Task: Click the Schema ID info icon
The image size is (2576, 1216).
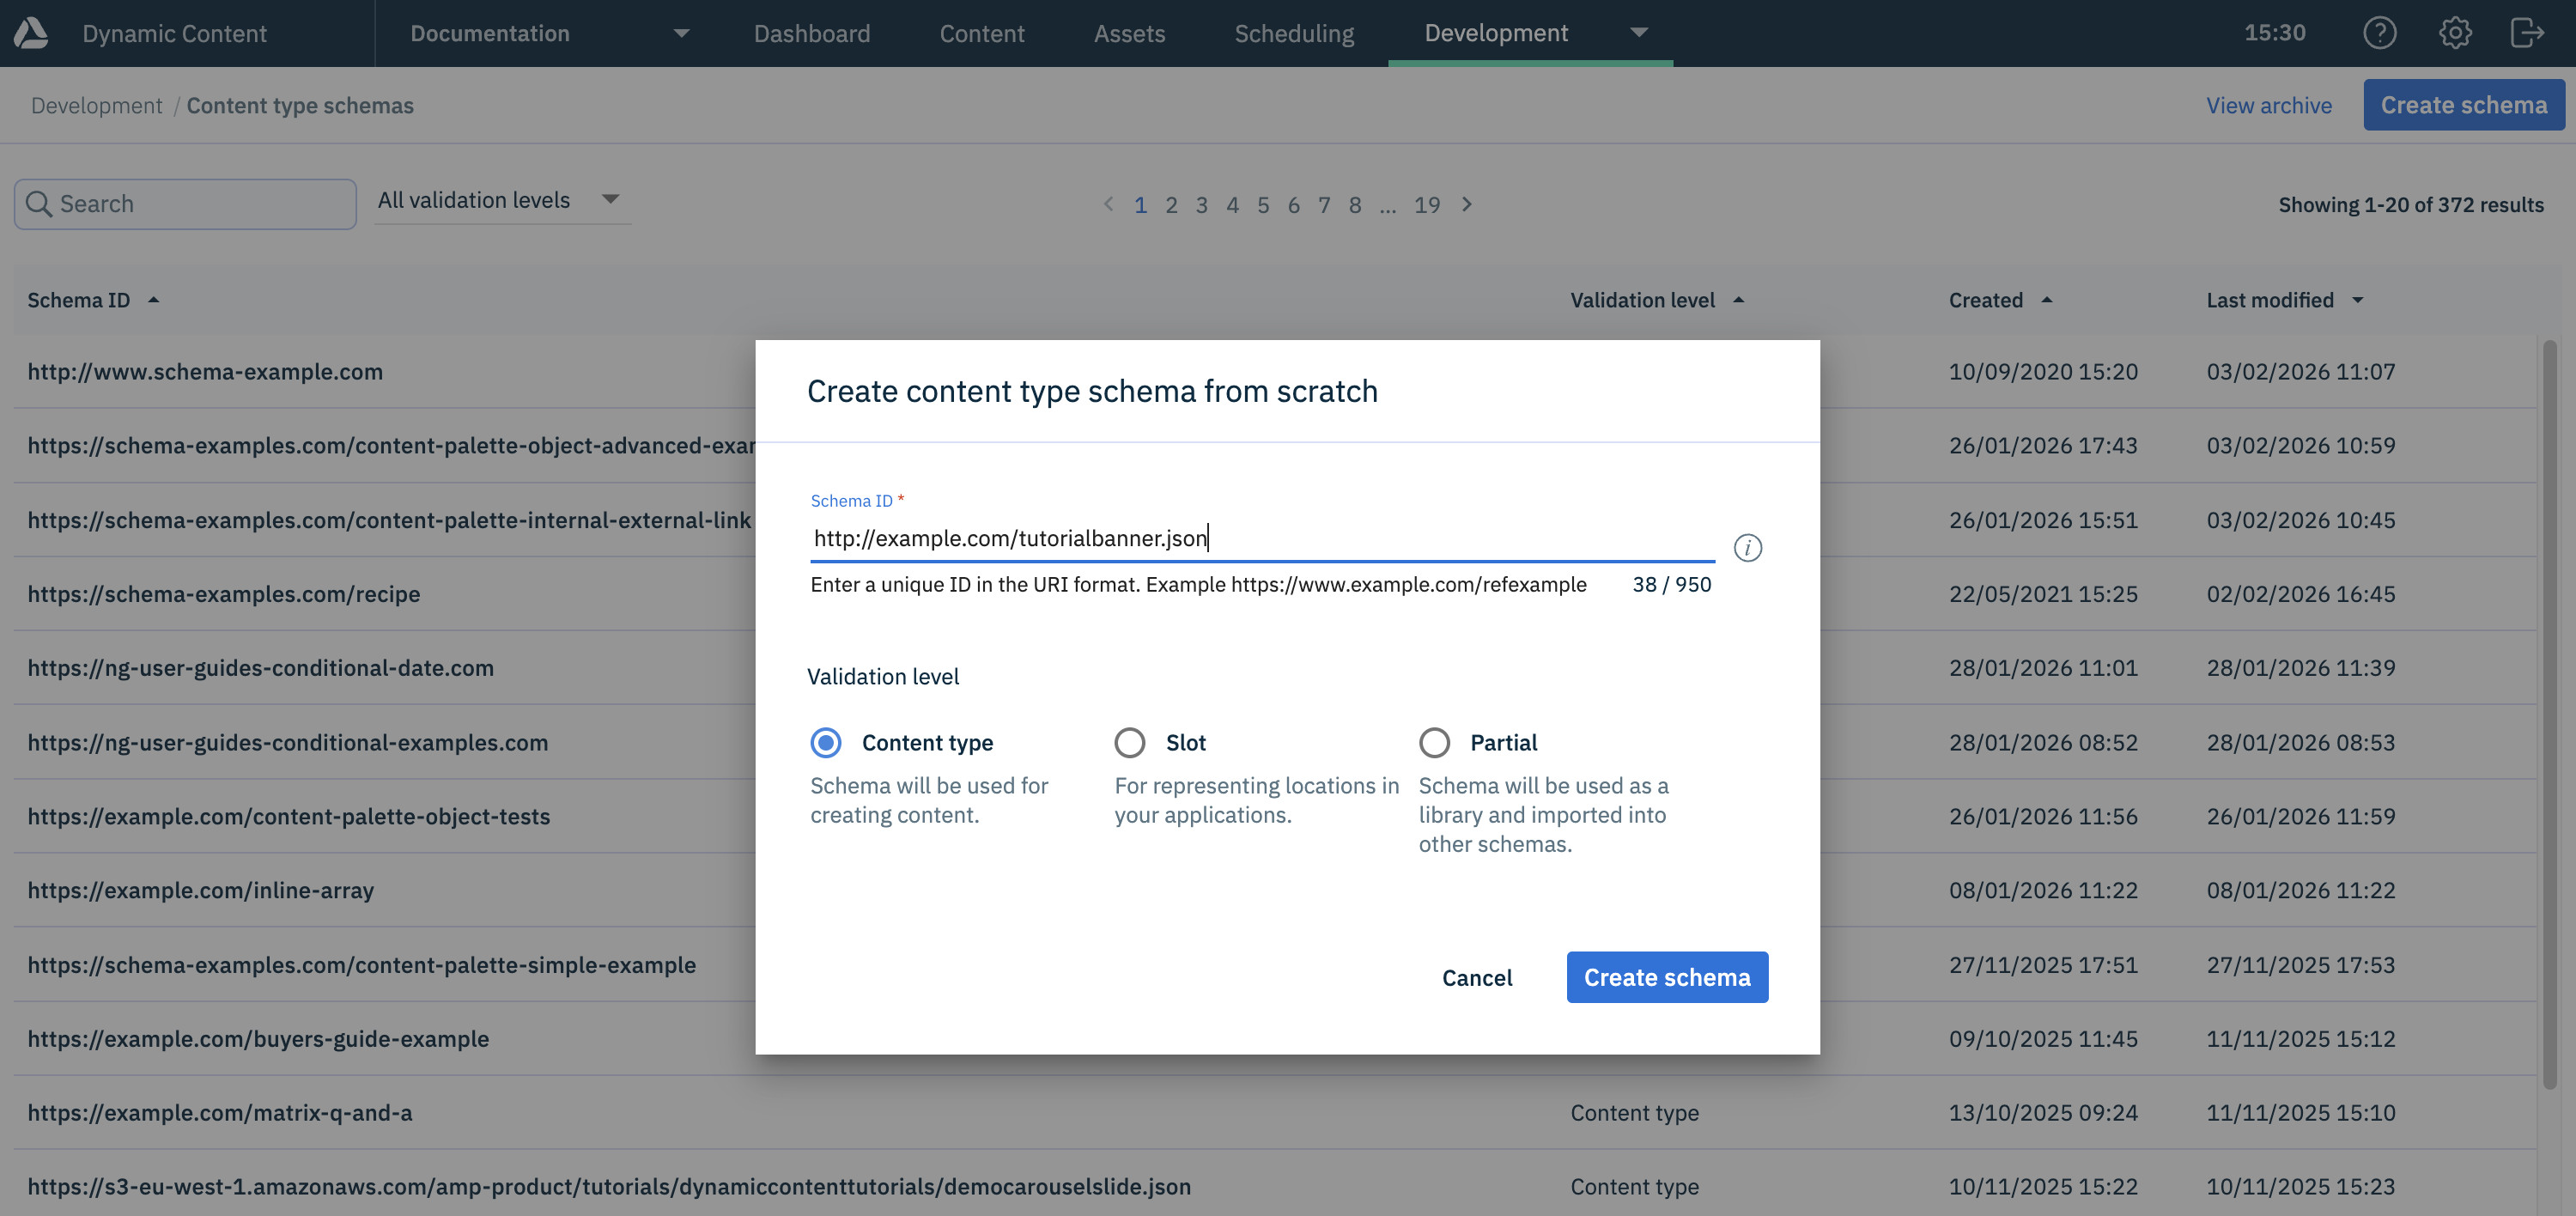Action: coord(1747,547)
